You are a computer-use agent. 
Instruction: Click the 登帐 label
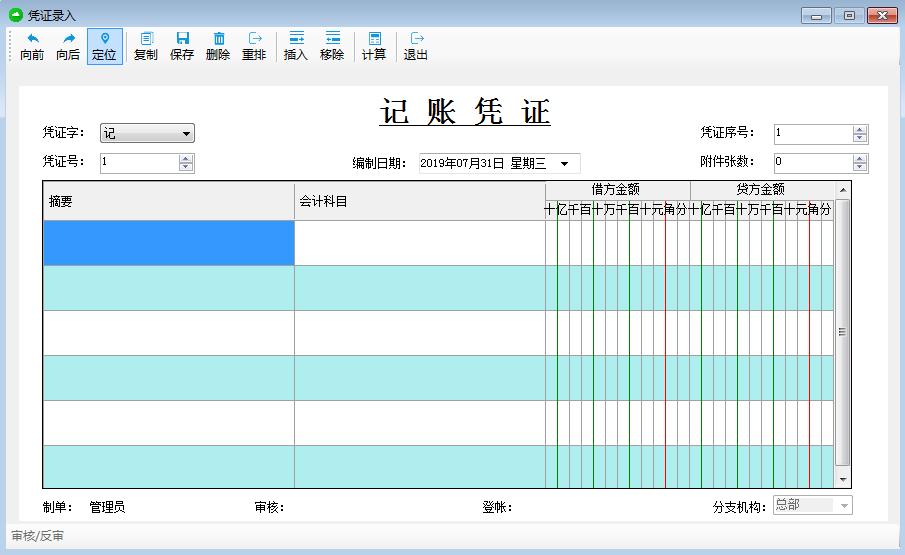[x=497, y=507]
